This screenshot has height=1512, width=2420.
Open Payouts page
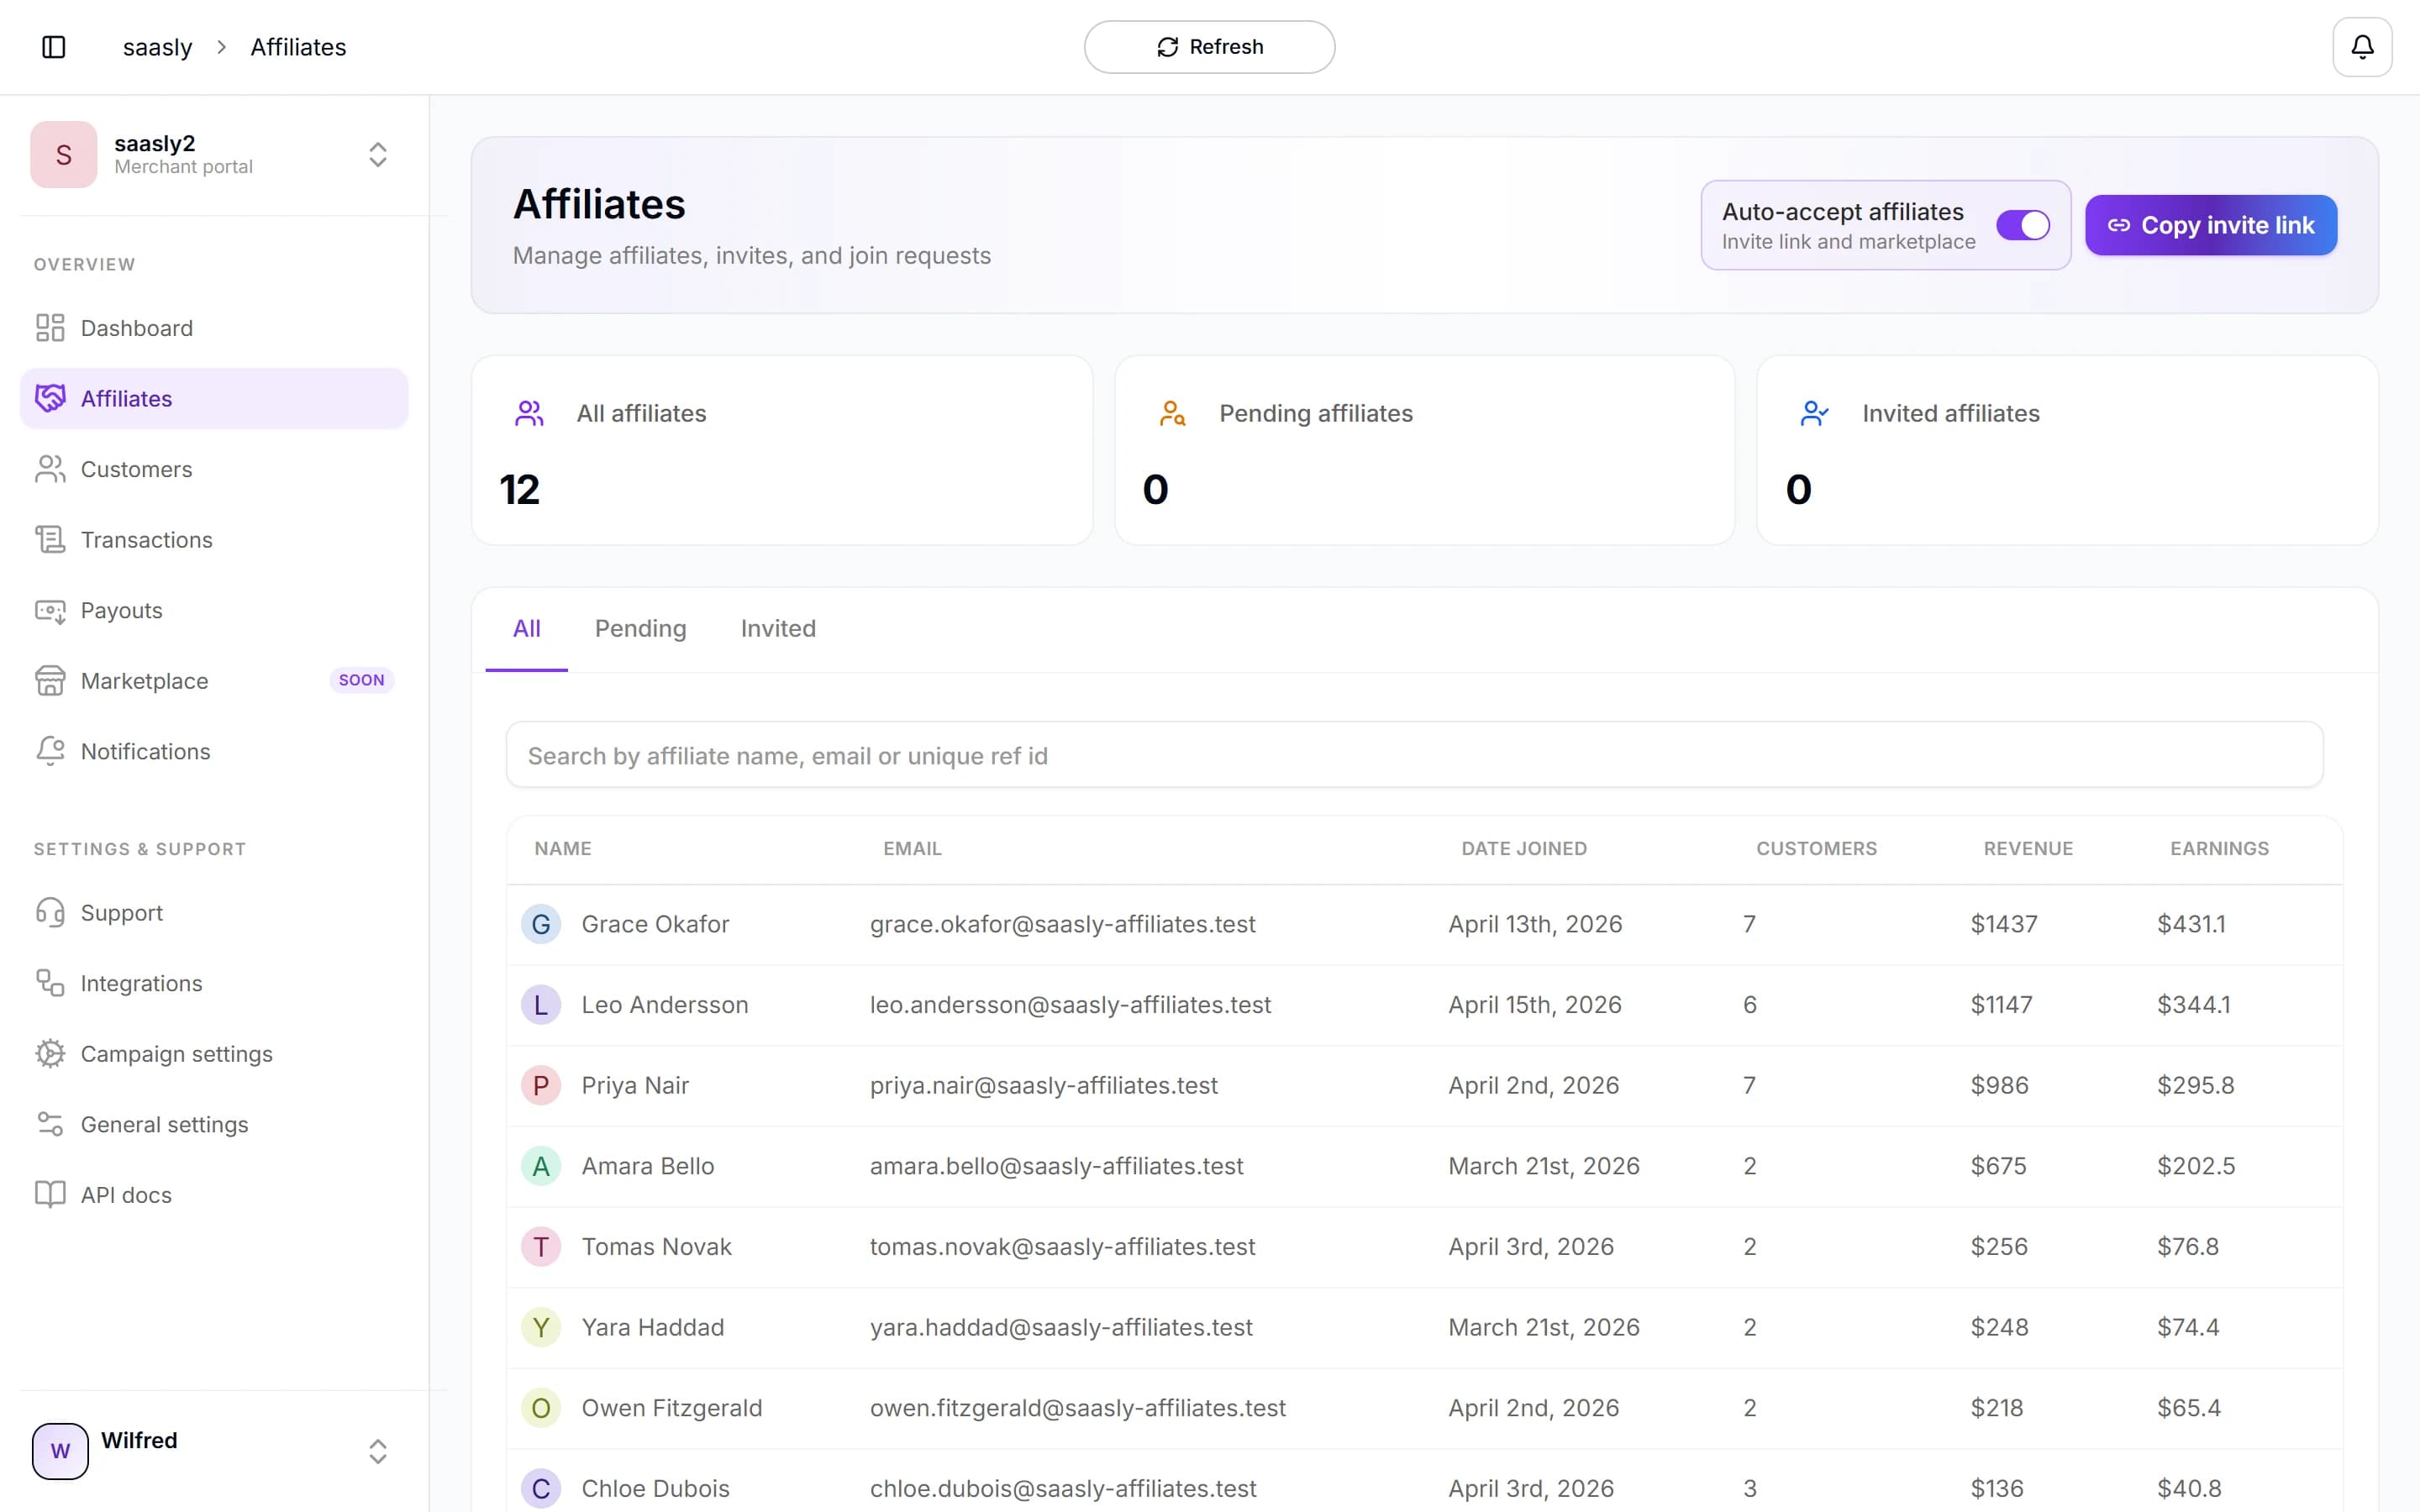[214, 610]
